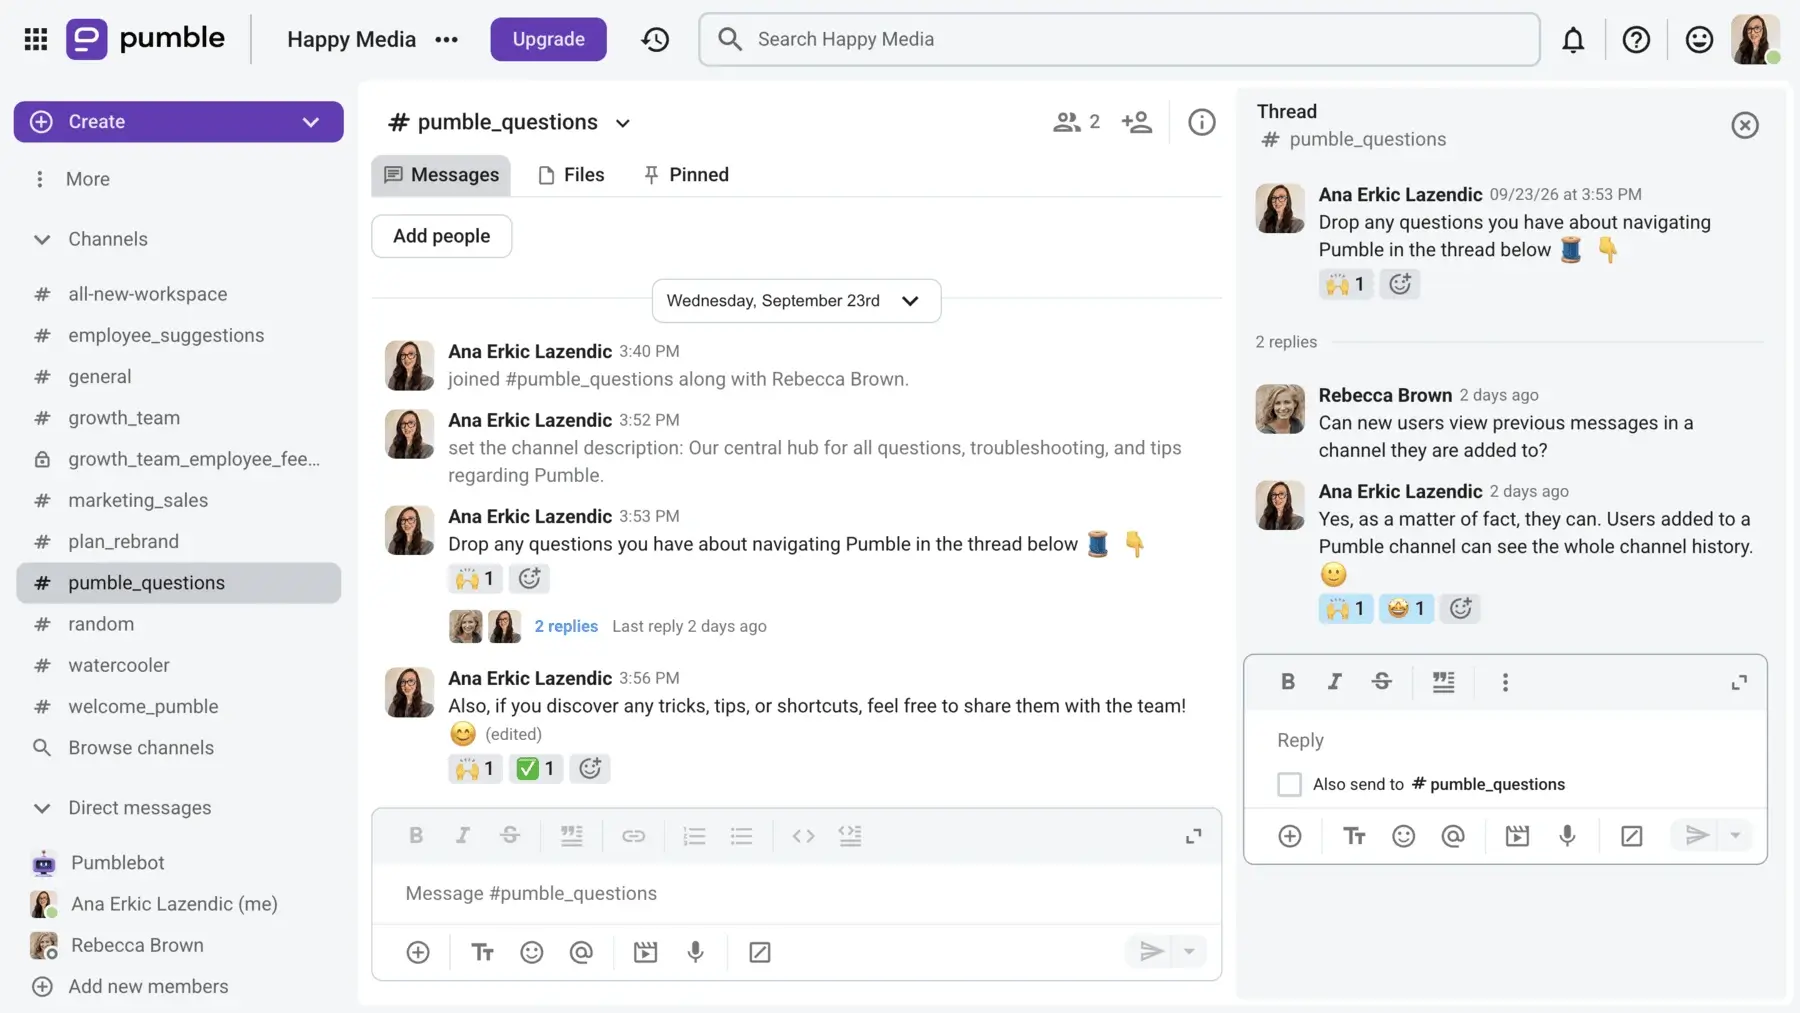This screenshot has height=1013, width=1800.
Task: Toggle text formatting in thread reply box
Action: pos(1354,836)
